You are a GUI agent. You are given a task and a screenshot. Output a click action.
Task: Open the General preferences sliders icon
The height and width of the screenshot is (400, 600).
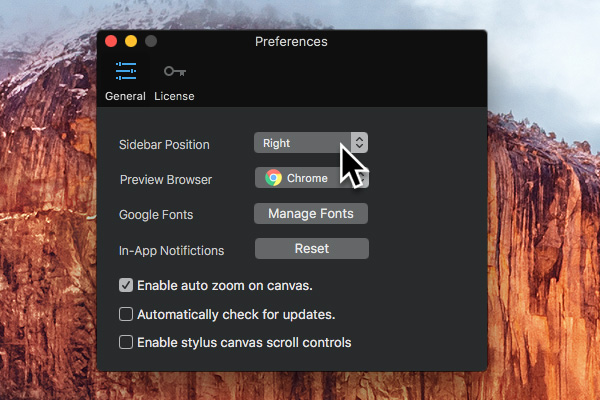pyautogui.click(x=126, y=71)
